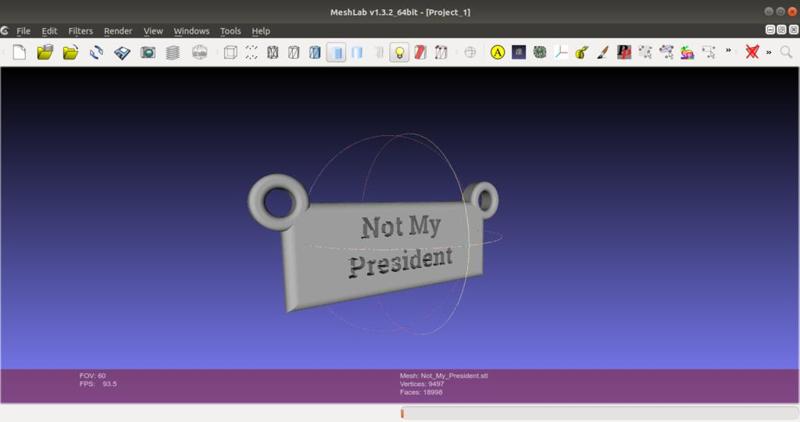
Task: Click the Vertices: 9497 readout
Action: tap(422, 384)
